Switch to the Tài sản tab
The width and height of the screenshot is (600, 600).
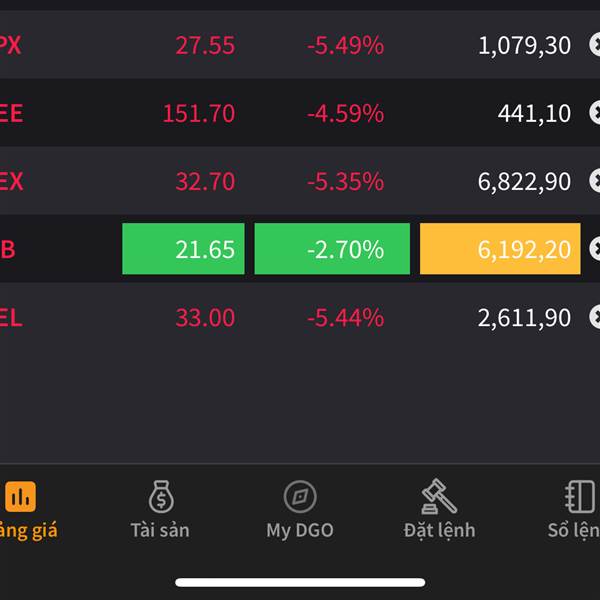[160, 530]
